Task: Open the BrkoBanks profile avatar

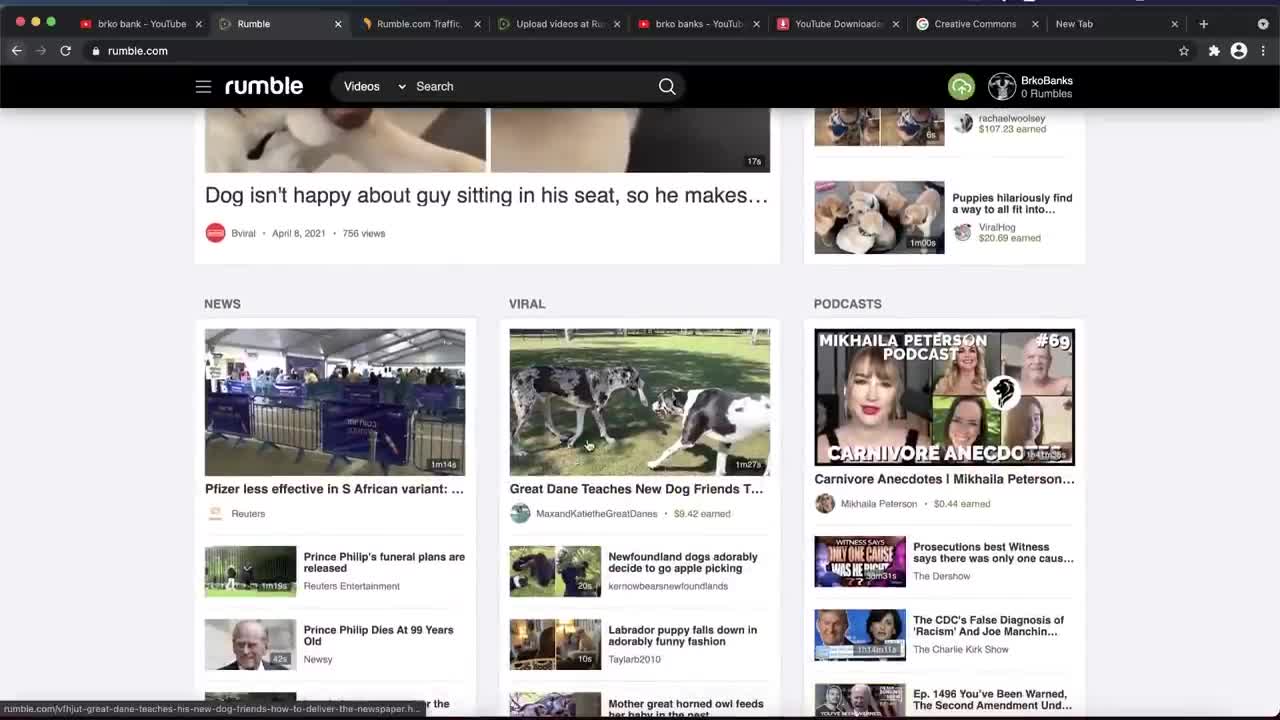Action: pyautogui.click(x=1002, y=87)
